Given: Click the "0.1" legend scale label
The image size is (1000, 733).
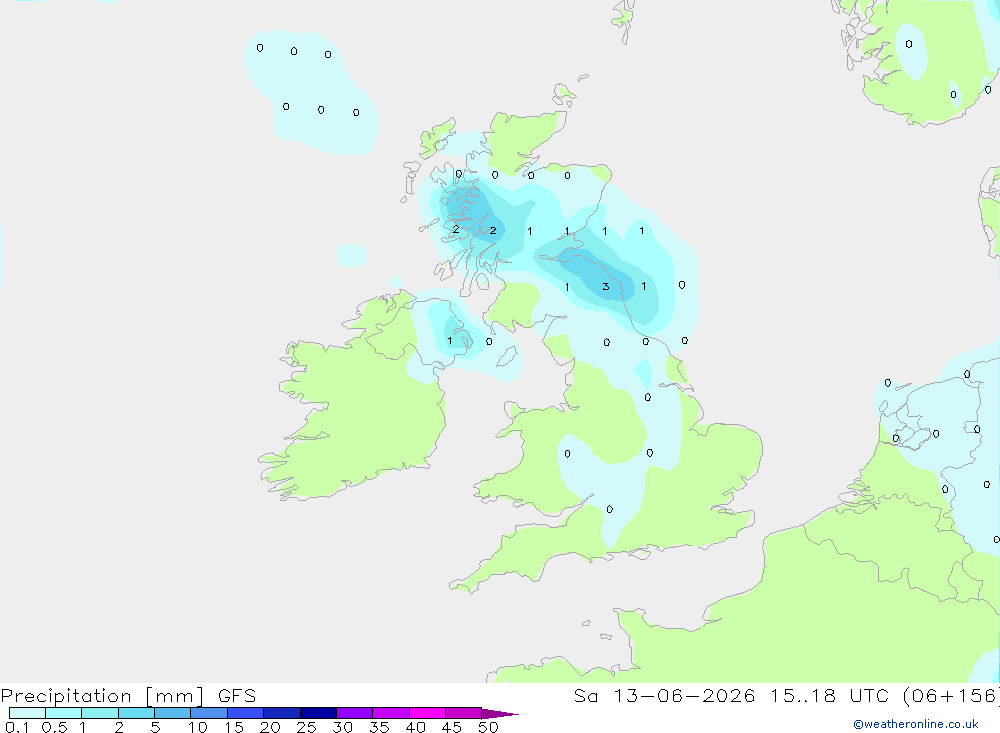Looking at the screenshot, I should (x=17, y=727).
